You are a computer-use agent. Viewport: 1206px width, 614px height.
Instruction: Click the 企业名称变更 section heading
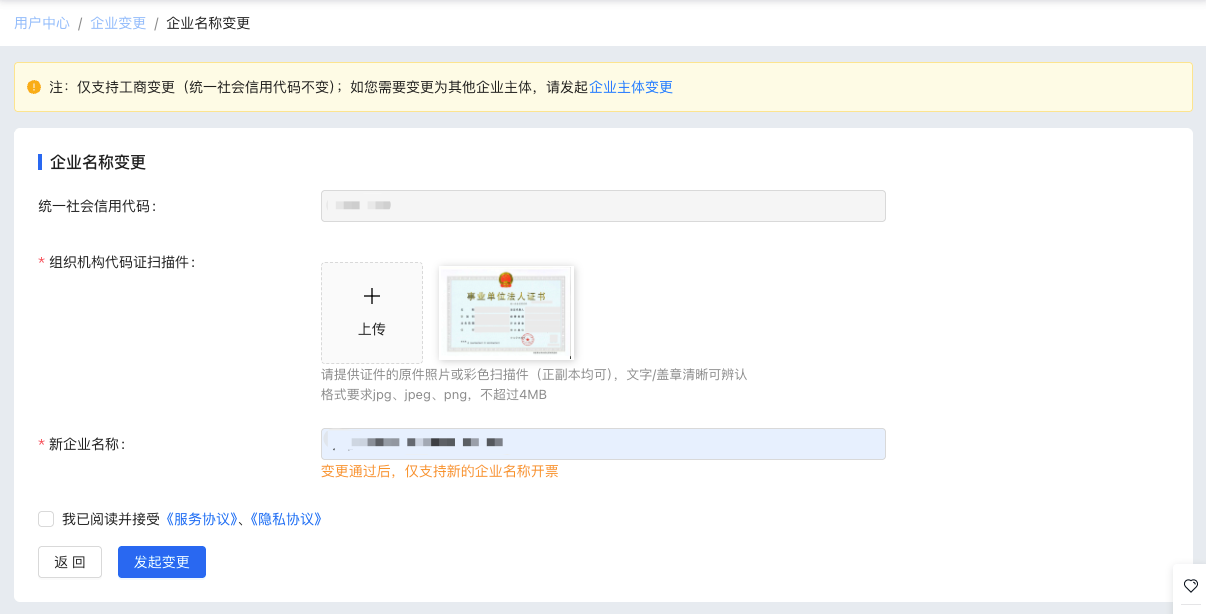tap(97, 161)
